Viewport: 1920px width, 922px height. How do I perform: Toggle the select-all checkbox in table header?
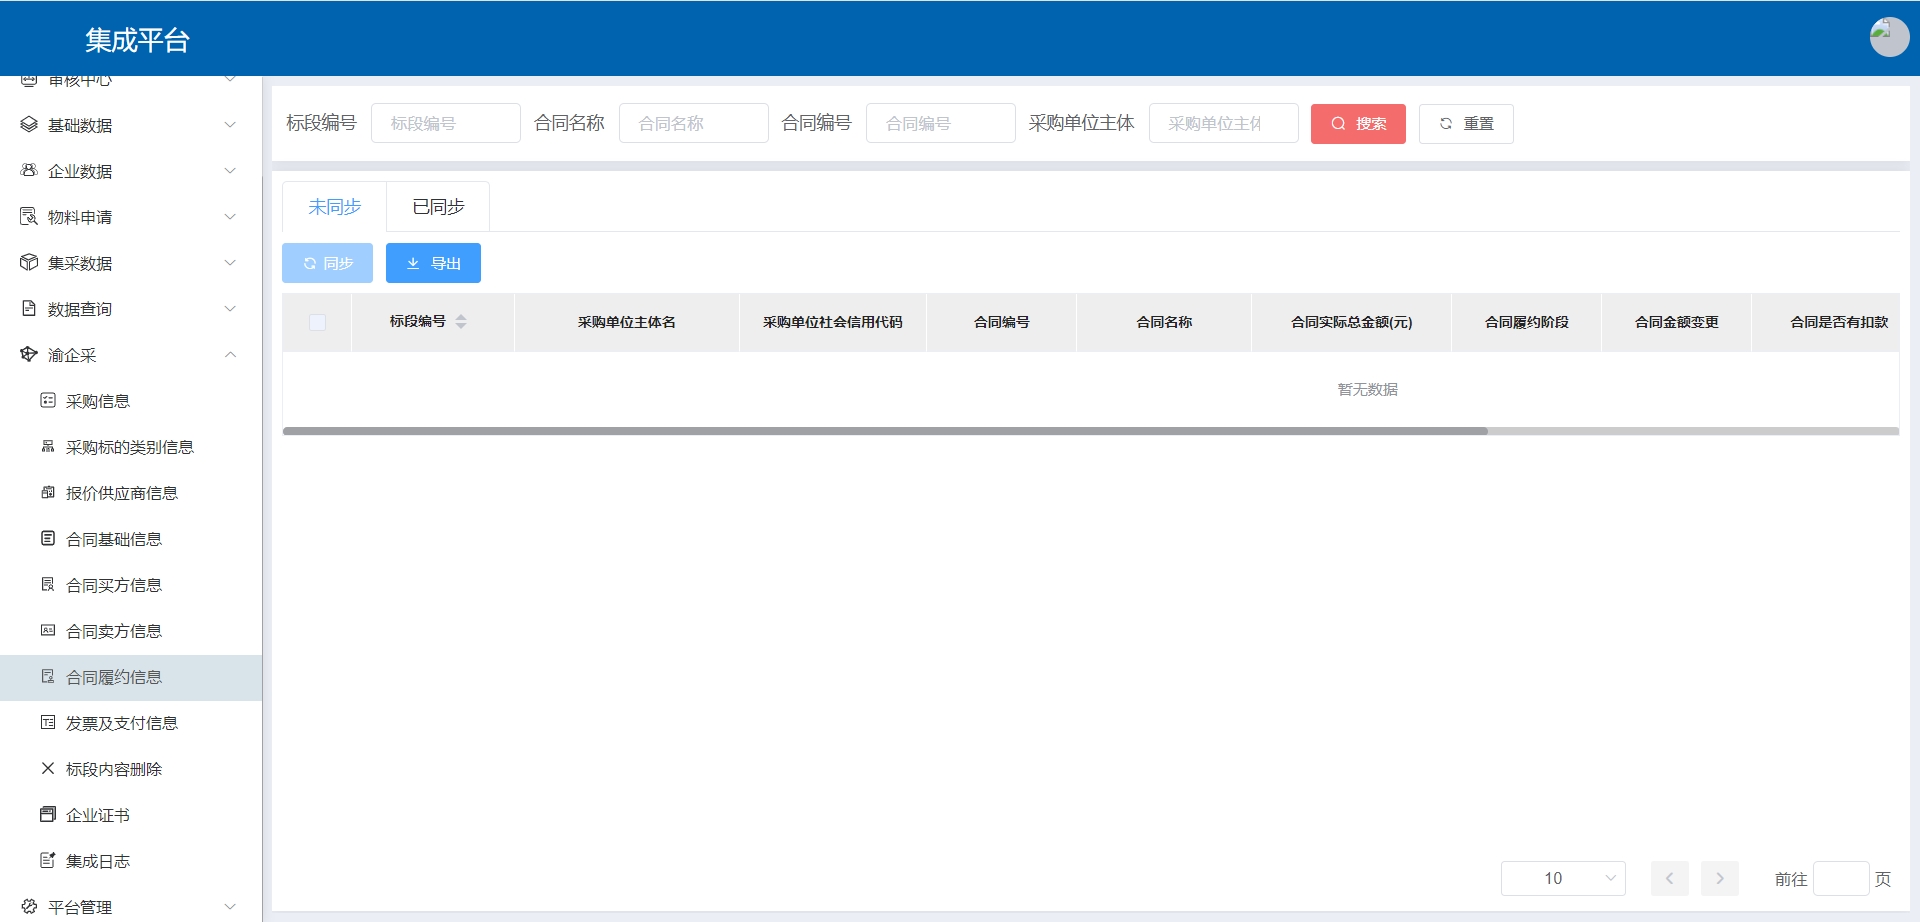pos(317,322)
